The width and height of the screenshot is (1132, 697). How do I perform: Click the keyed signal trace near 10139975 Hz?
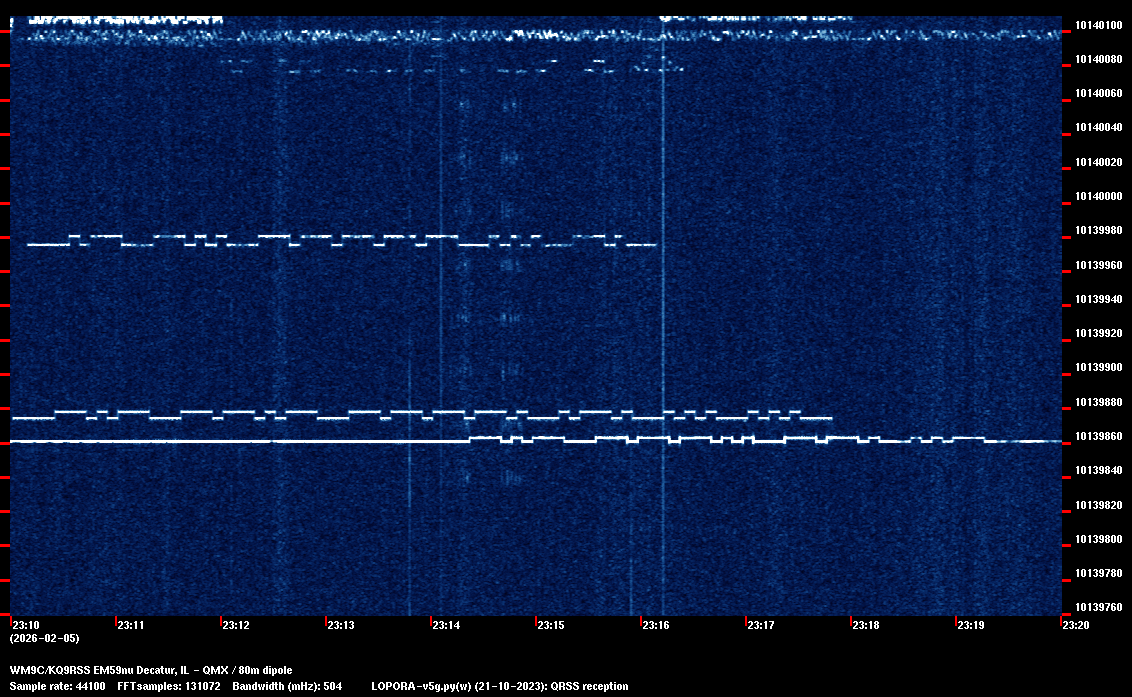300,240
